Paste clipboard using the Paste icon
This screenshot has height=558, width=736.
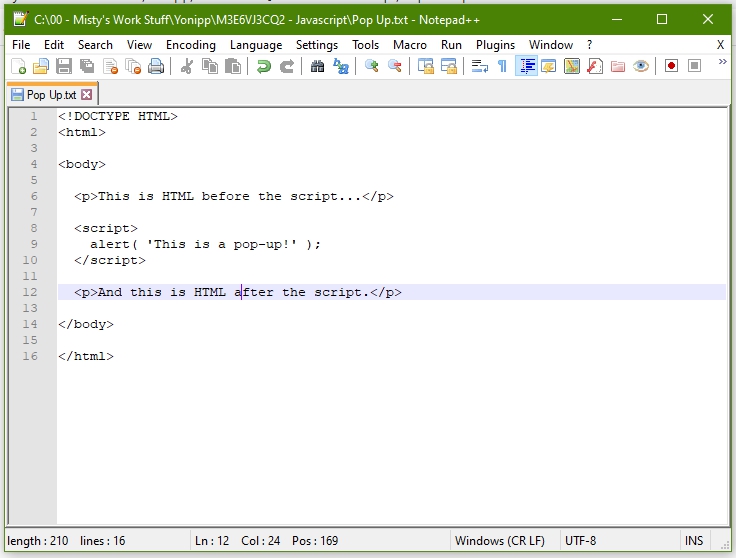[233, 66]
